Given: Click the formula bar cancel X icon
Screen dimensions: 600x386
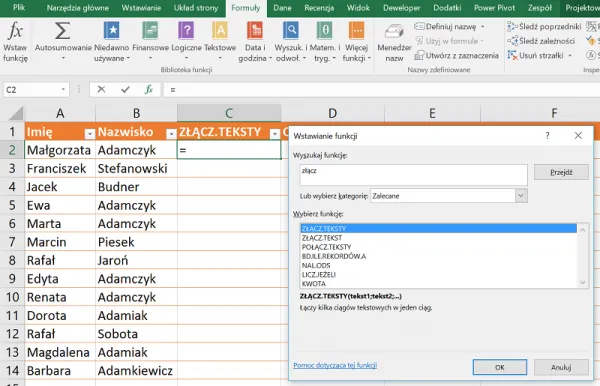Looking at the screenshot, I should click(101, 90).
